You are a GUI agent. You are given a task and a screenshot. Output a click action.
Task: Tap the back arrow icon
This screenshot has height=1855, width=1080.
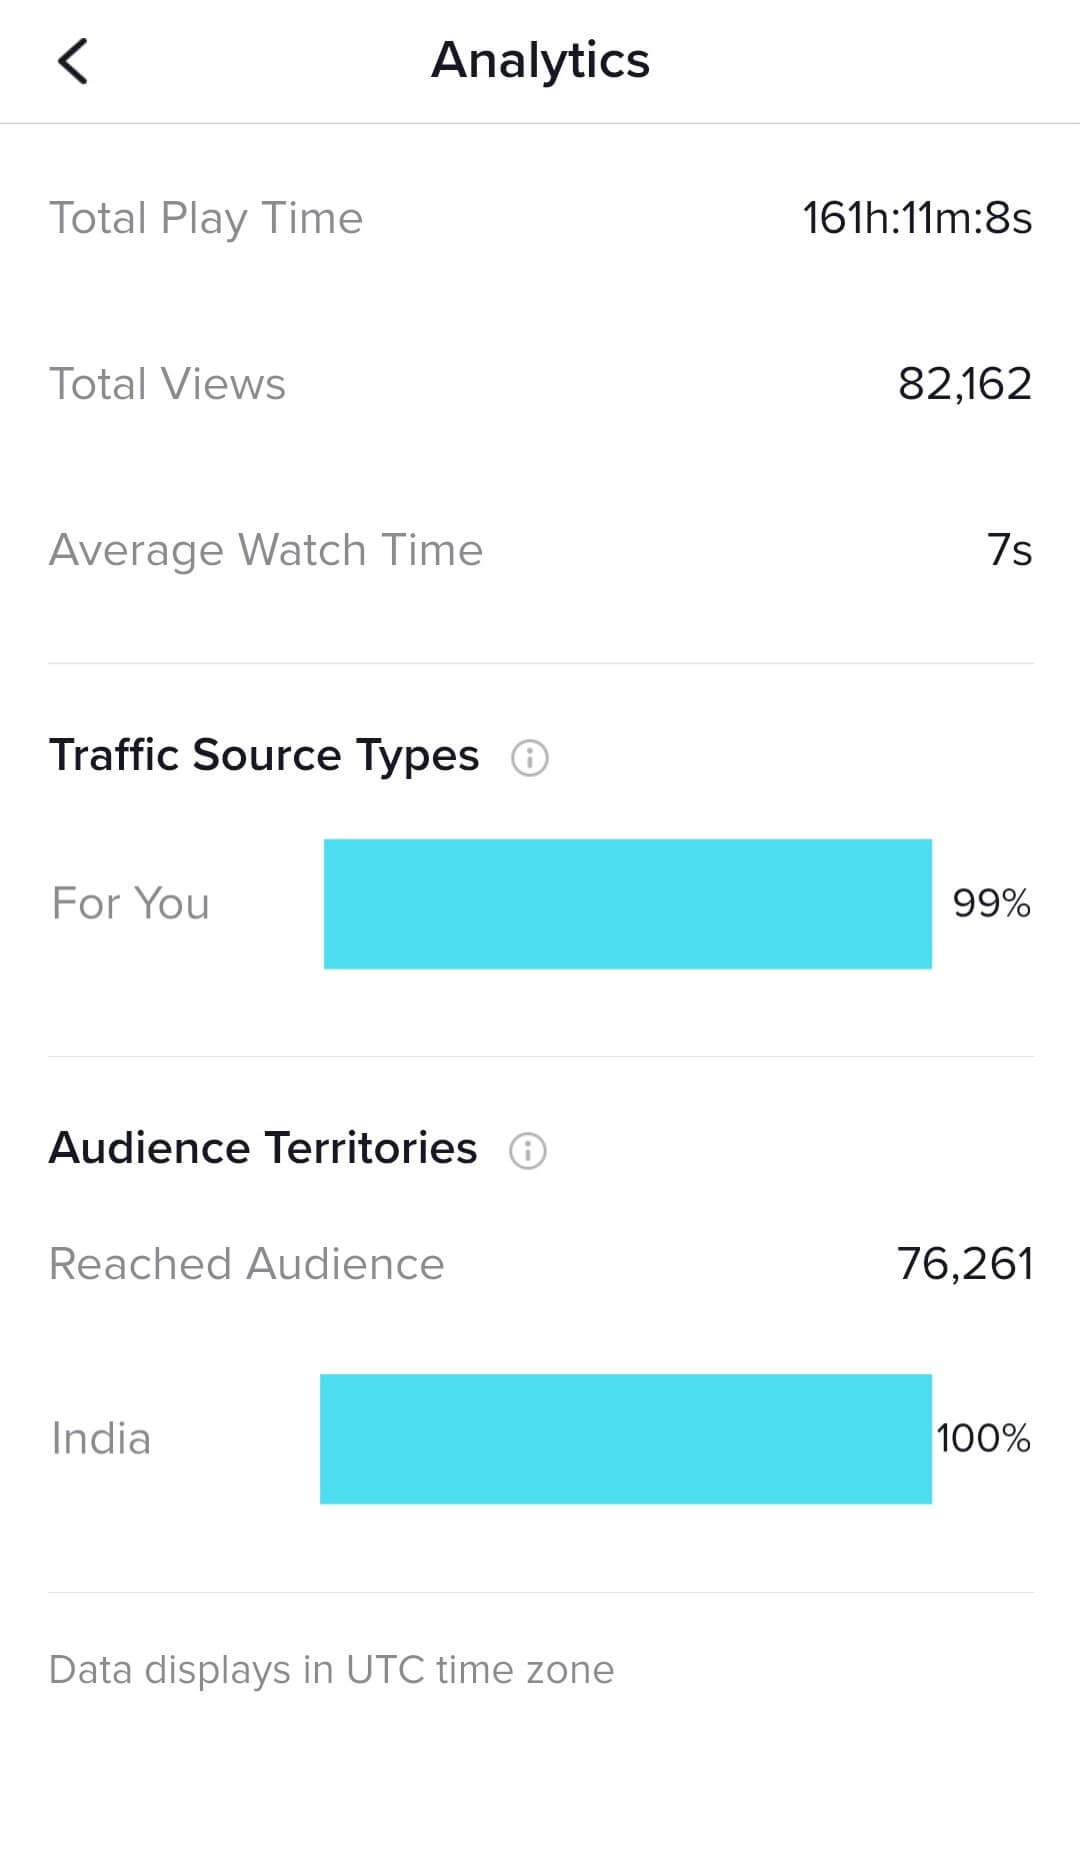(73, 61)
